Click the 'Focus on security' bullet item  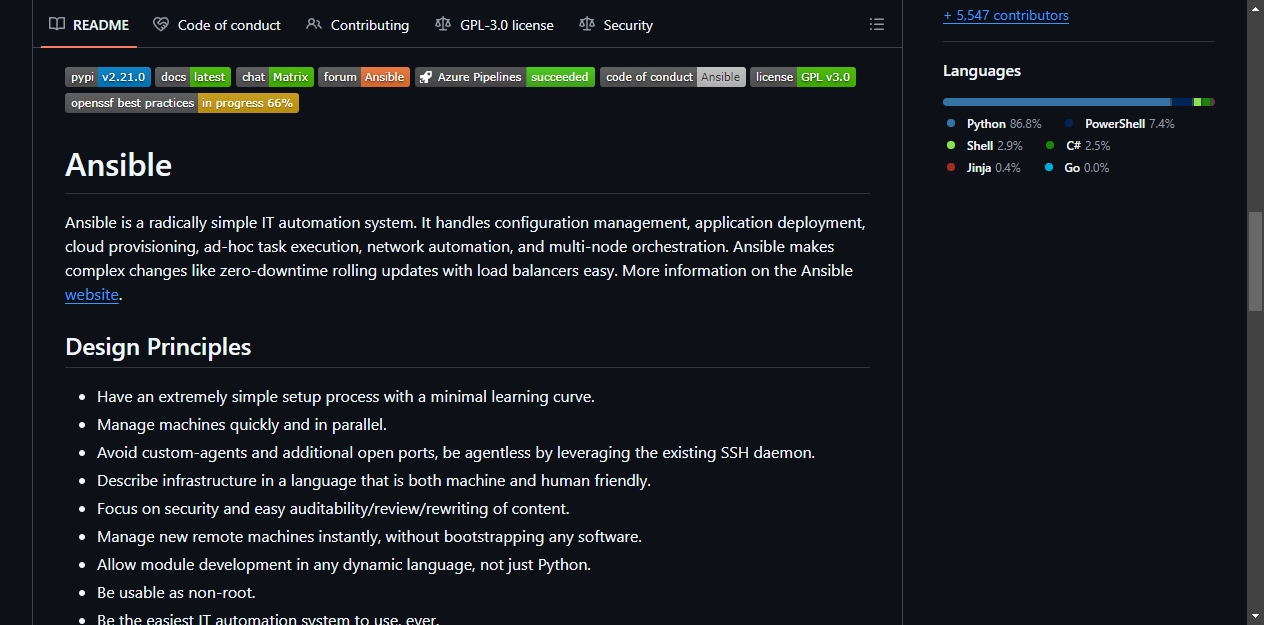(333, 509)
